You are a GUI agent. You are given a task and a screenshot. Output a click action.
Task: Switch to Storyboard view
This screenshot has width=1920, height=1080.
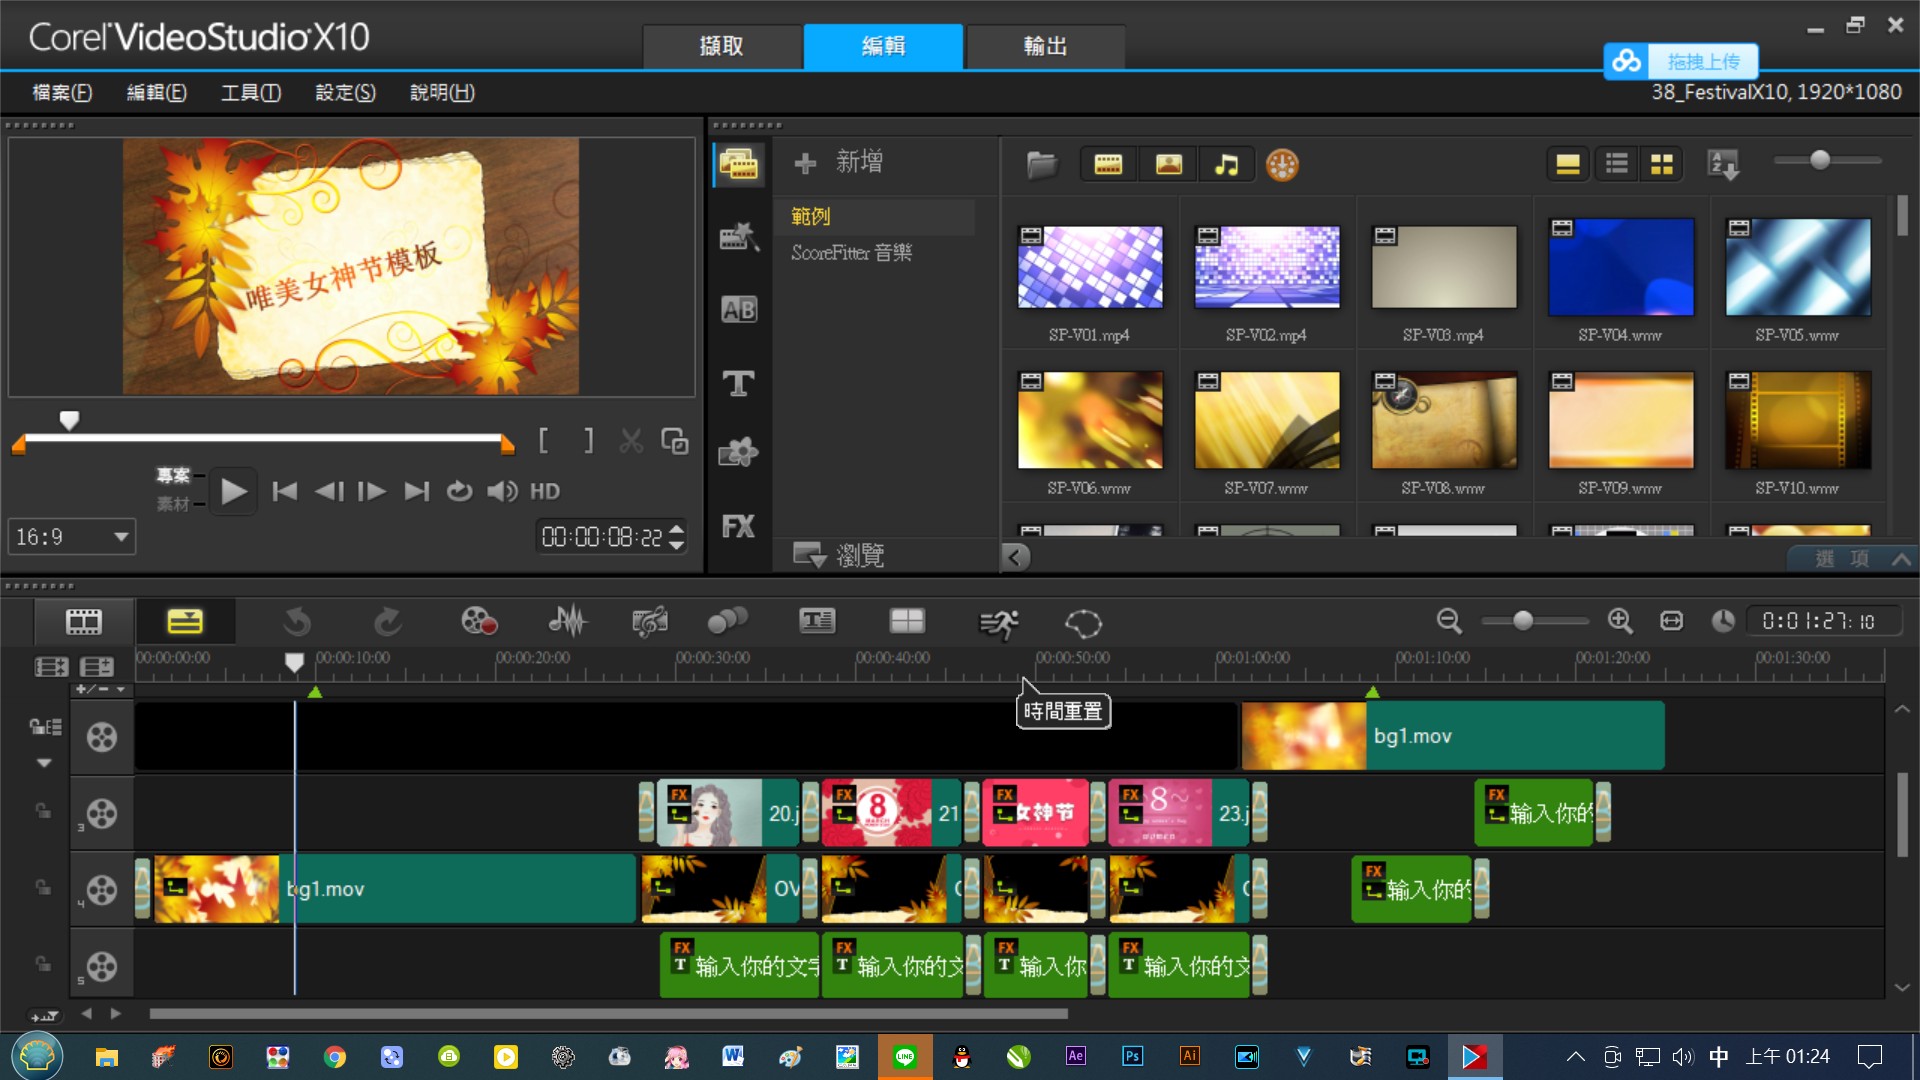[x=84, y=621]
